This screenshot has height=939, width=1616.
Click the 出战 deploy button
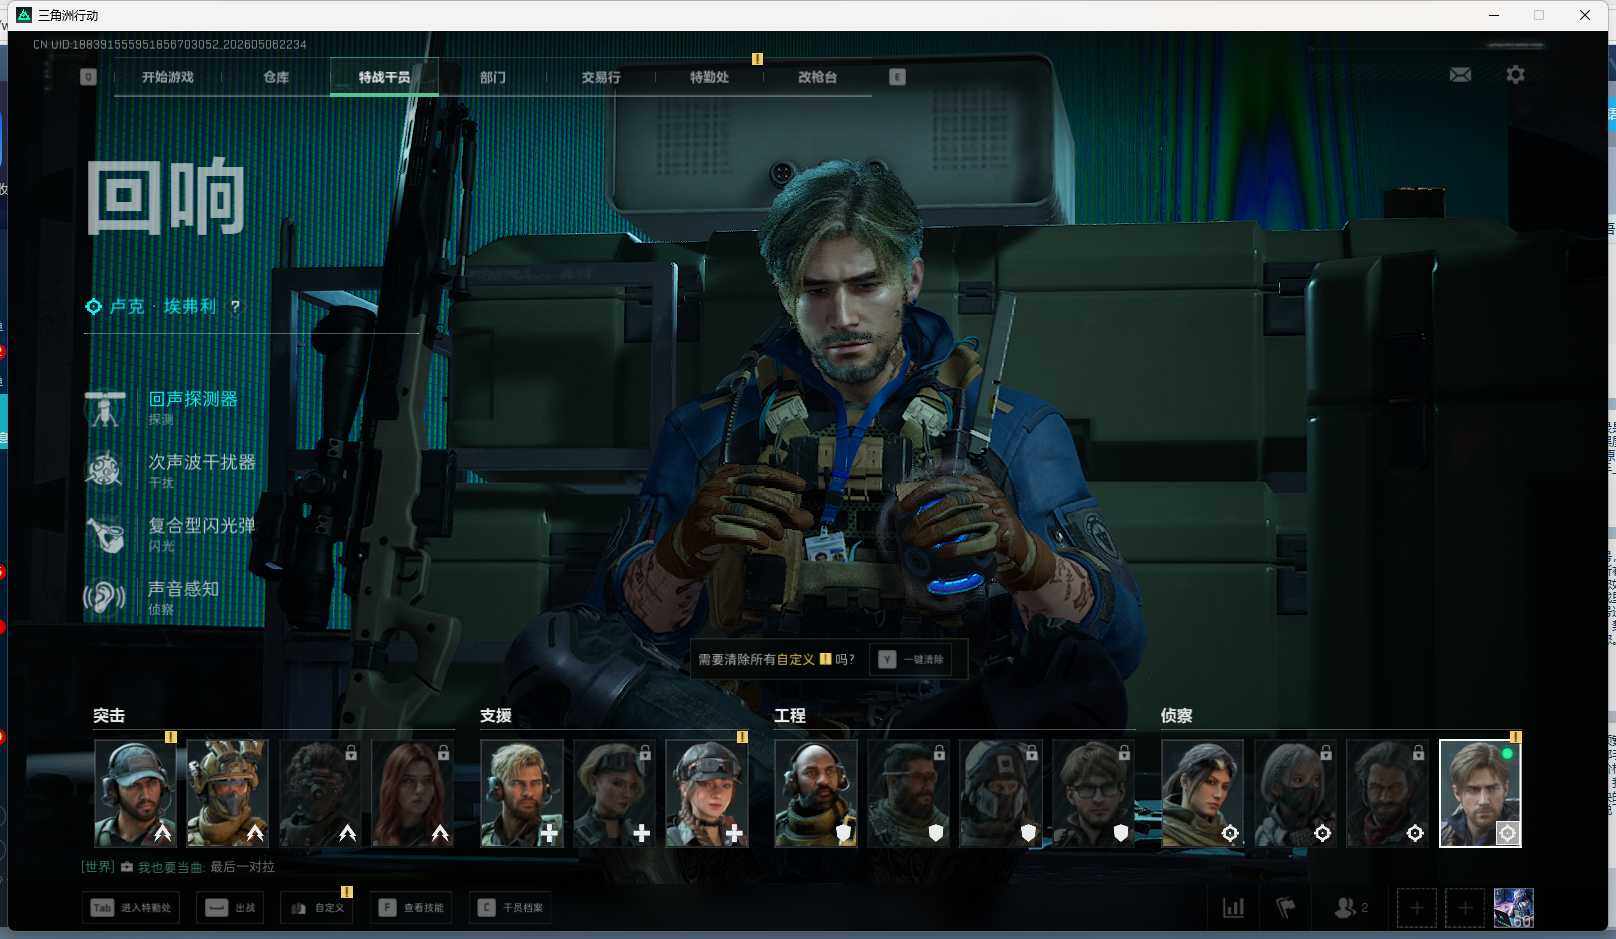pyautogui.click(x=231, y=908)
